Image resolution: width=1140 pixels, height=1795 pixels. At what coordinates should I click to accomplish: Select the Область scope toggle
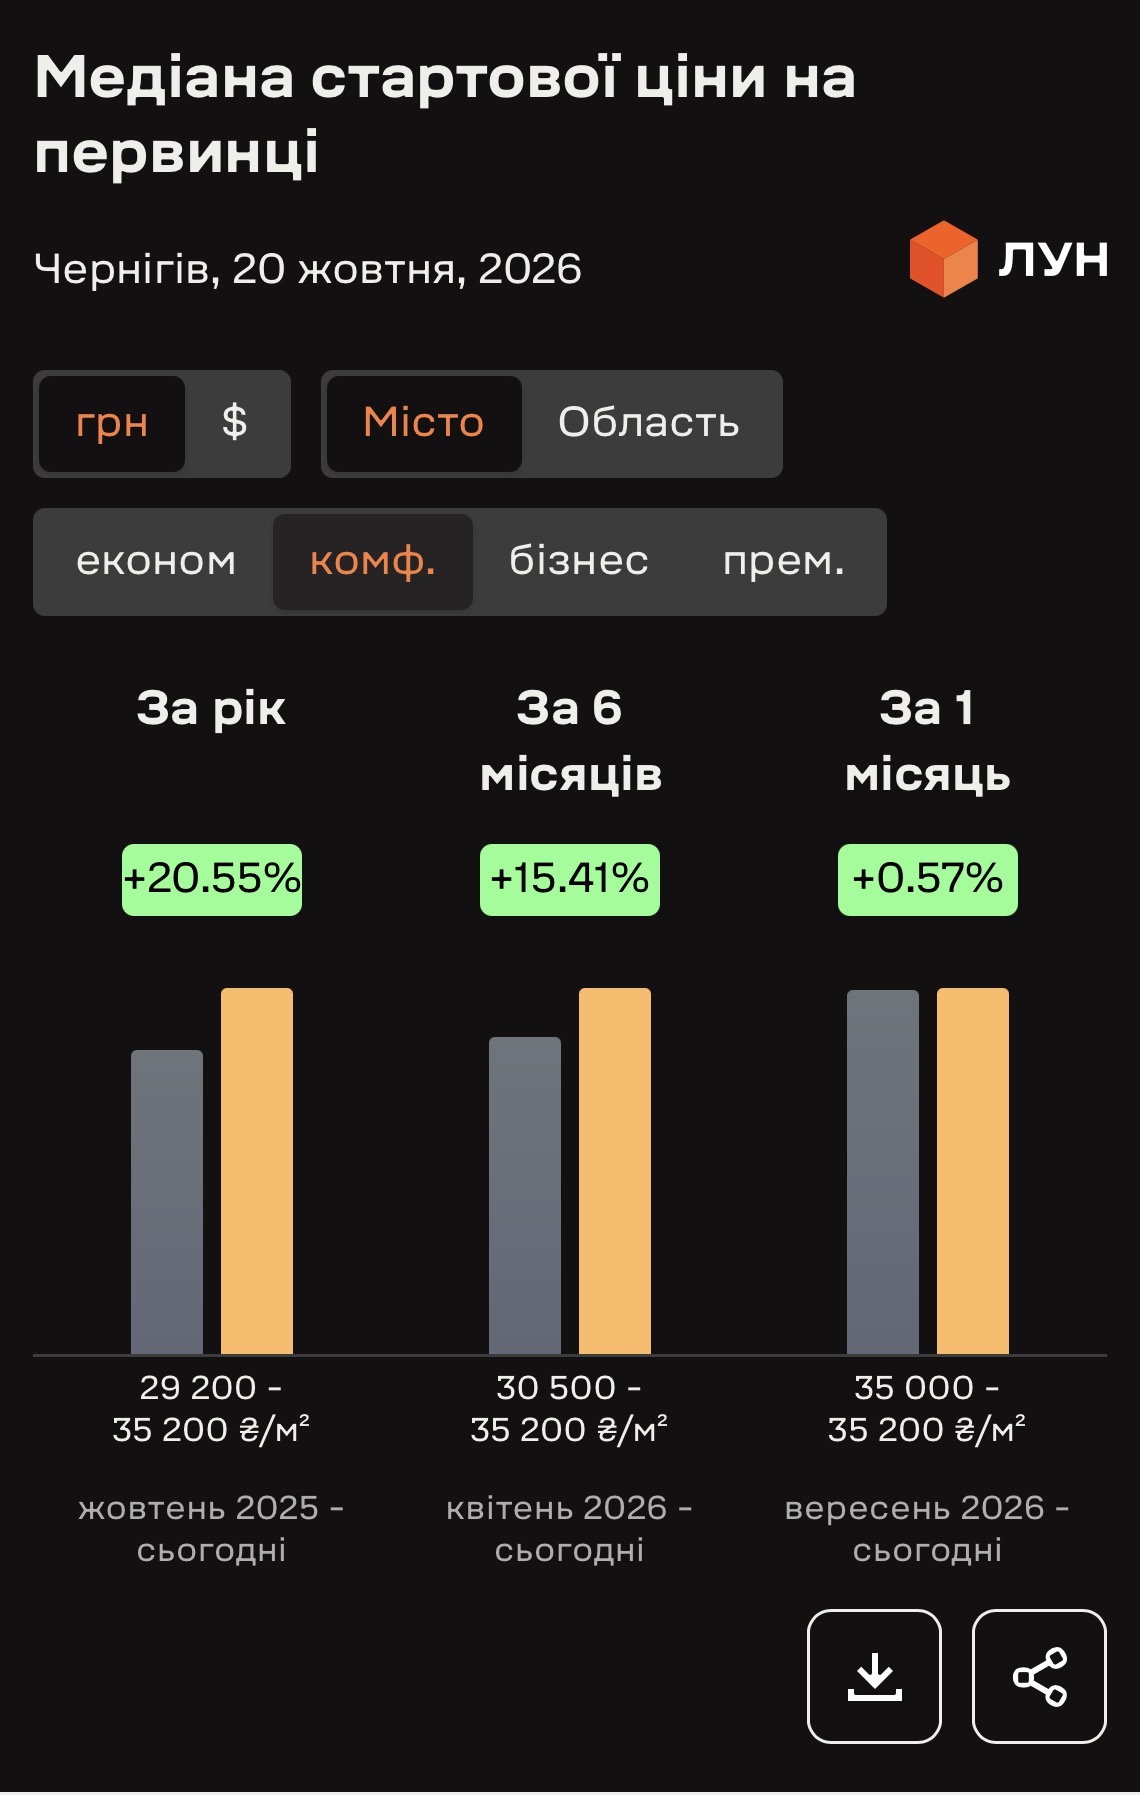(x=649, y=423)
